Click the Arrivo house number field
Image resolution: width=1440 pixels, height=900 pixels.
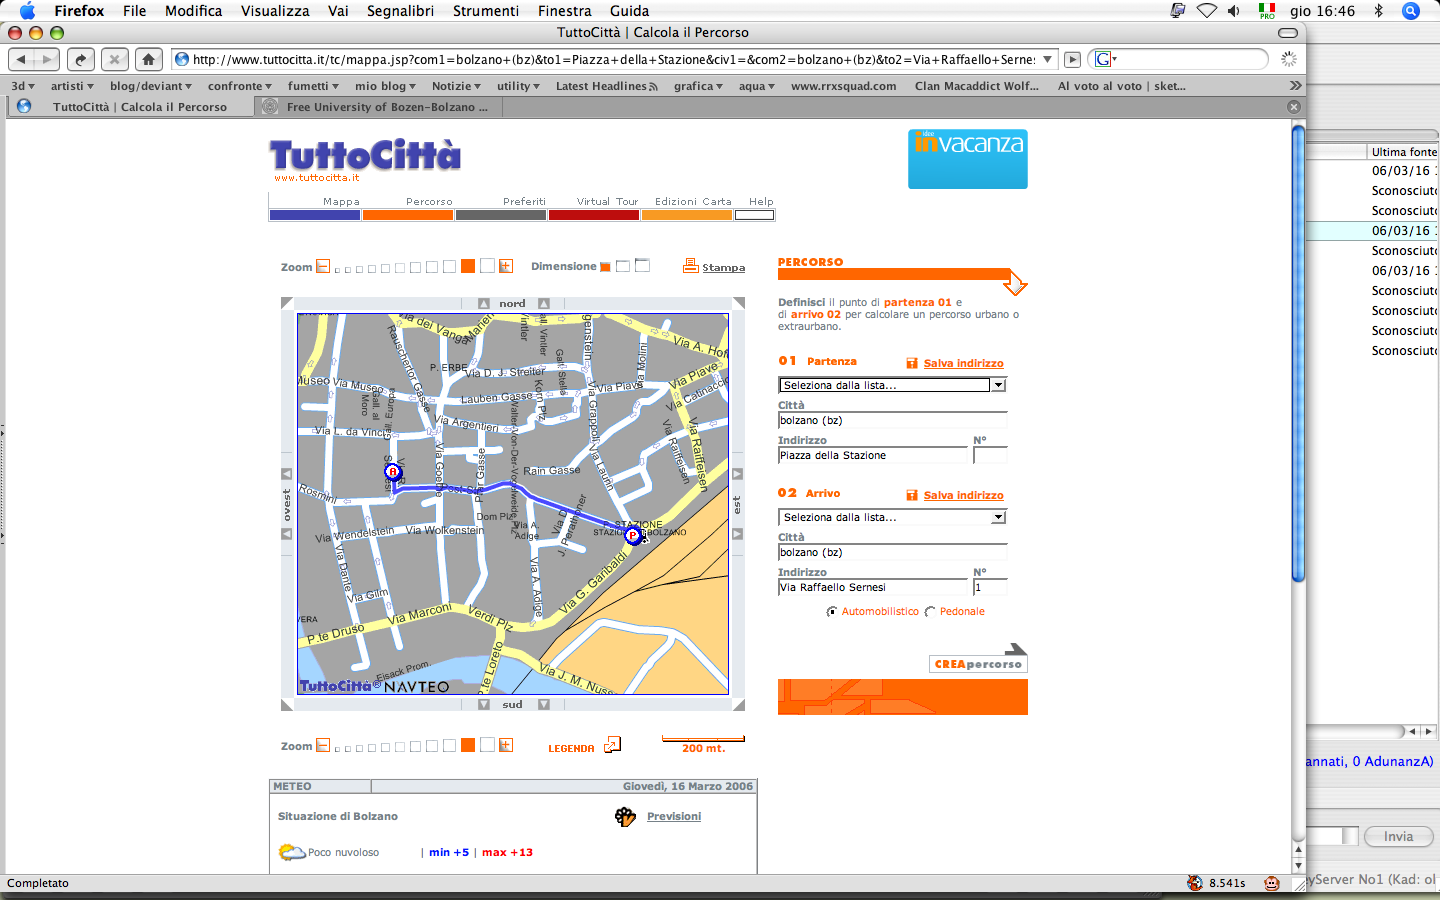coord(990,588)
